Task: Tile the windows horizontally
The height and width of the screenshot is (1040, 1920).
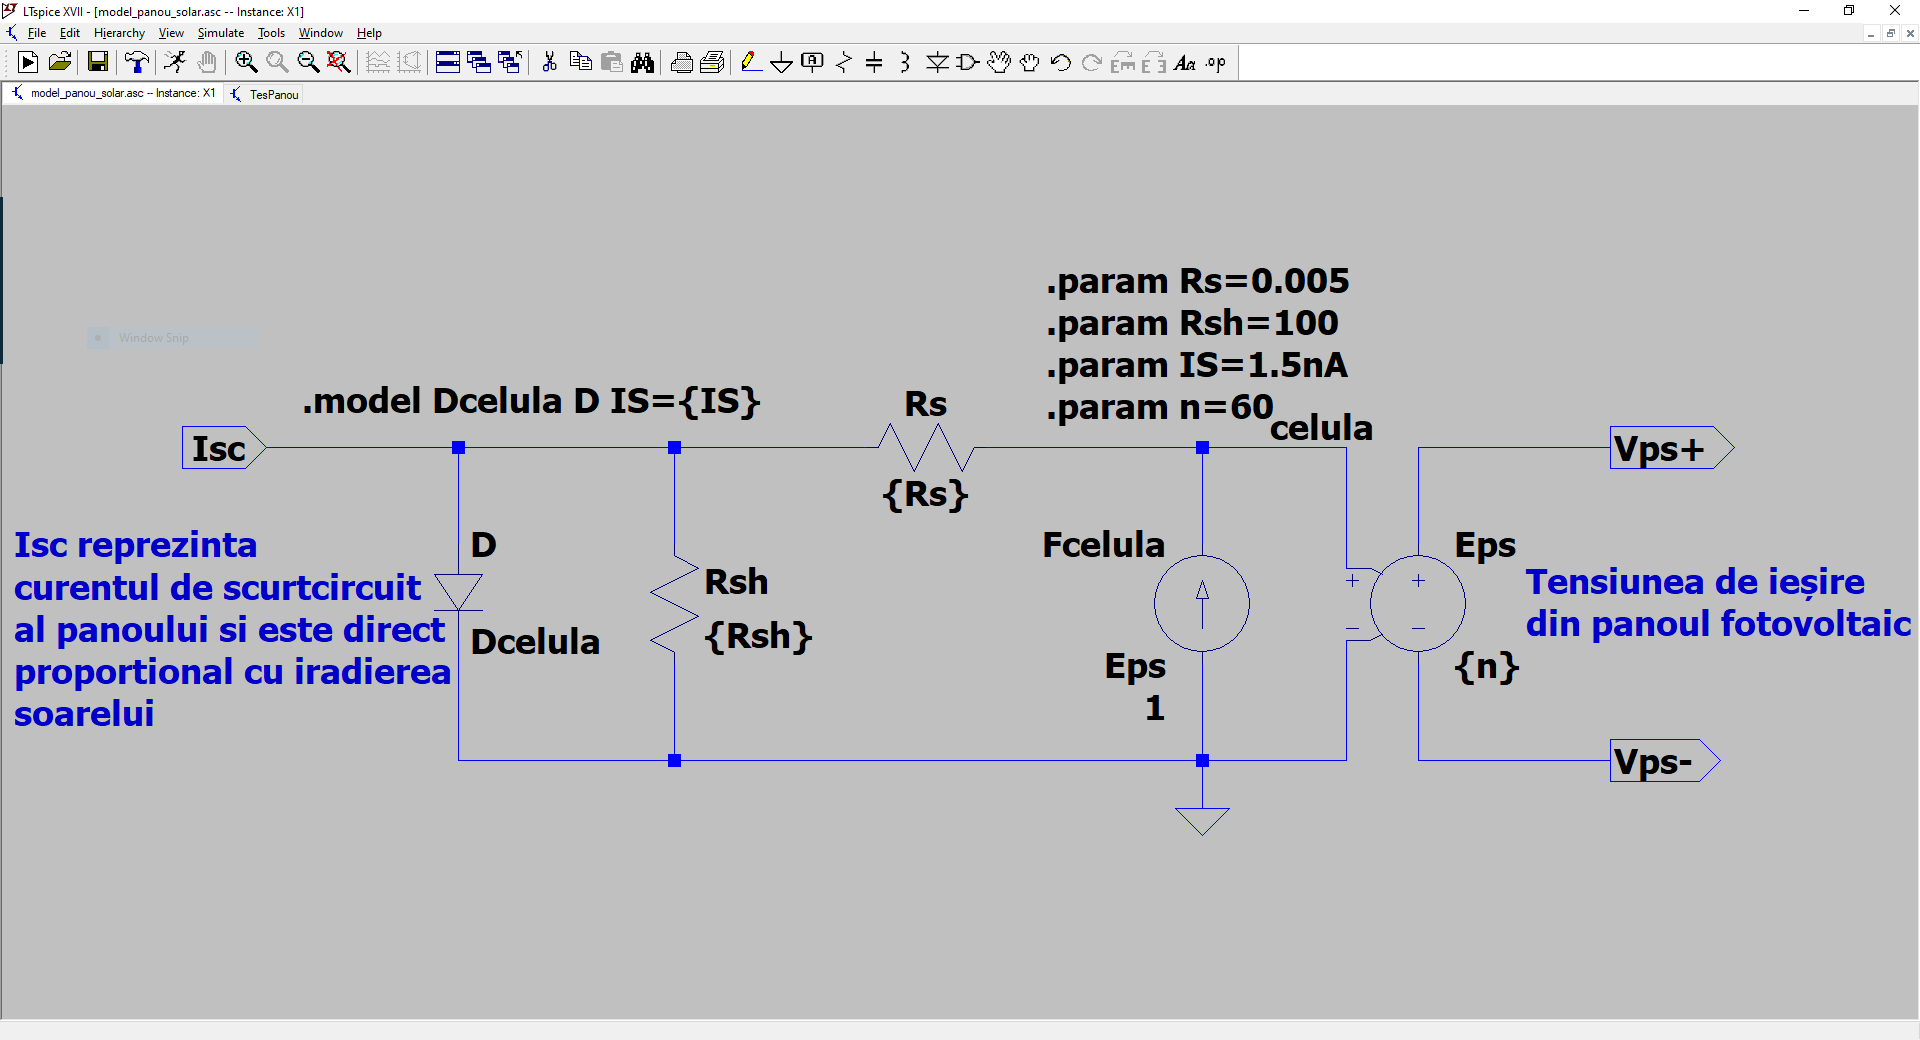Action: point(448,63)
